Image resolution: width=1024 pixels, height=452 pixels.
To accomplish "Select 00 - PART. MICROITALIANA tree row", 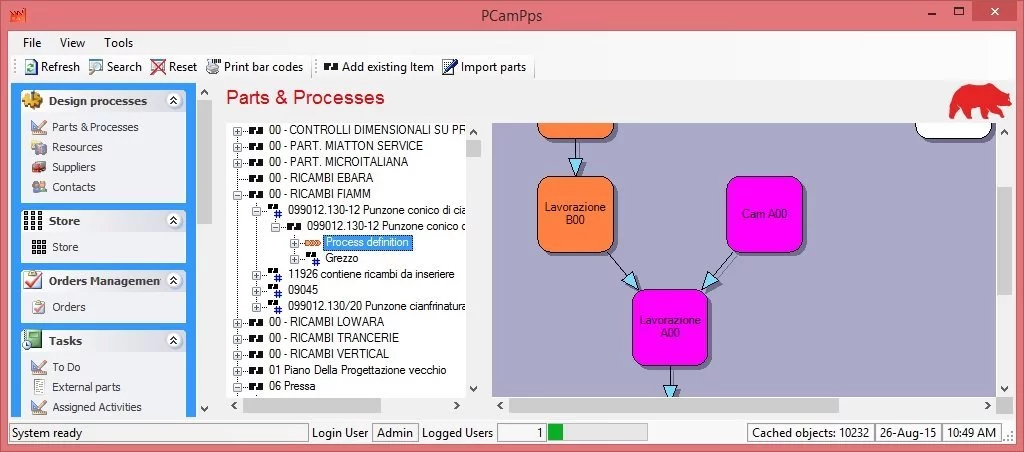I will (338, 162).
